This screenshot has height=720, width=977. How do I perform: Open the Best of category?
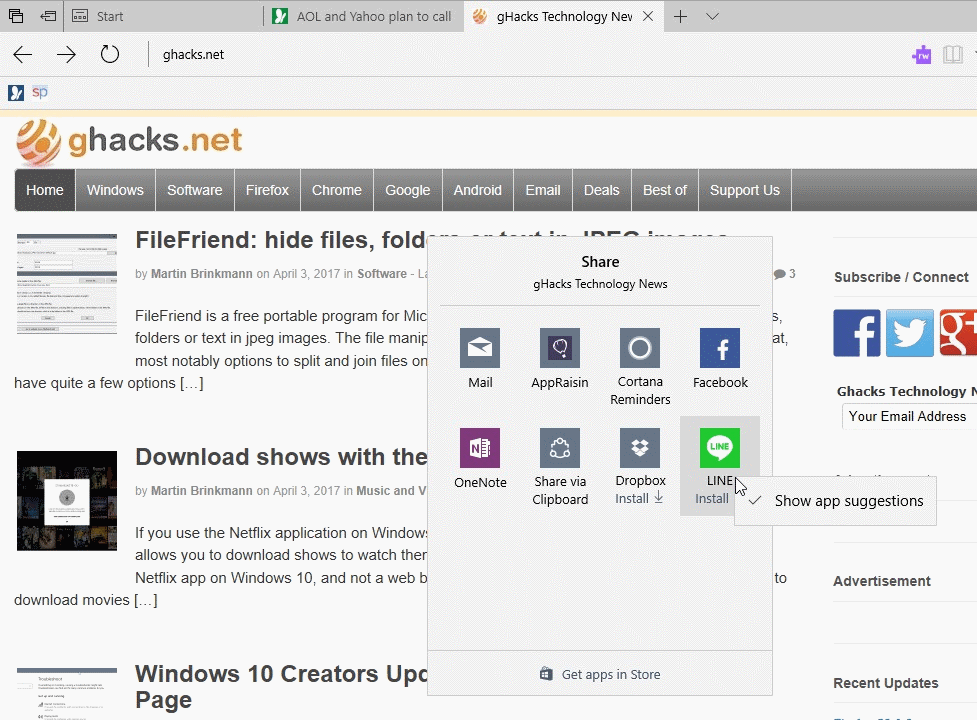point(665,190)
